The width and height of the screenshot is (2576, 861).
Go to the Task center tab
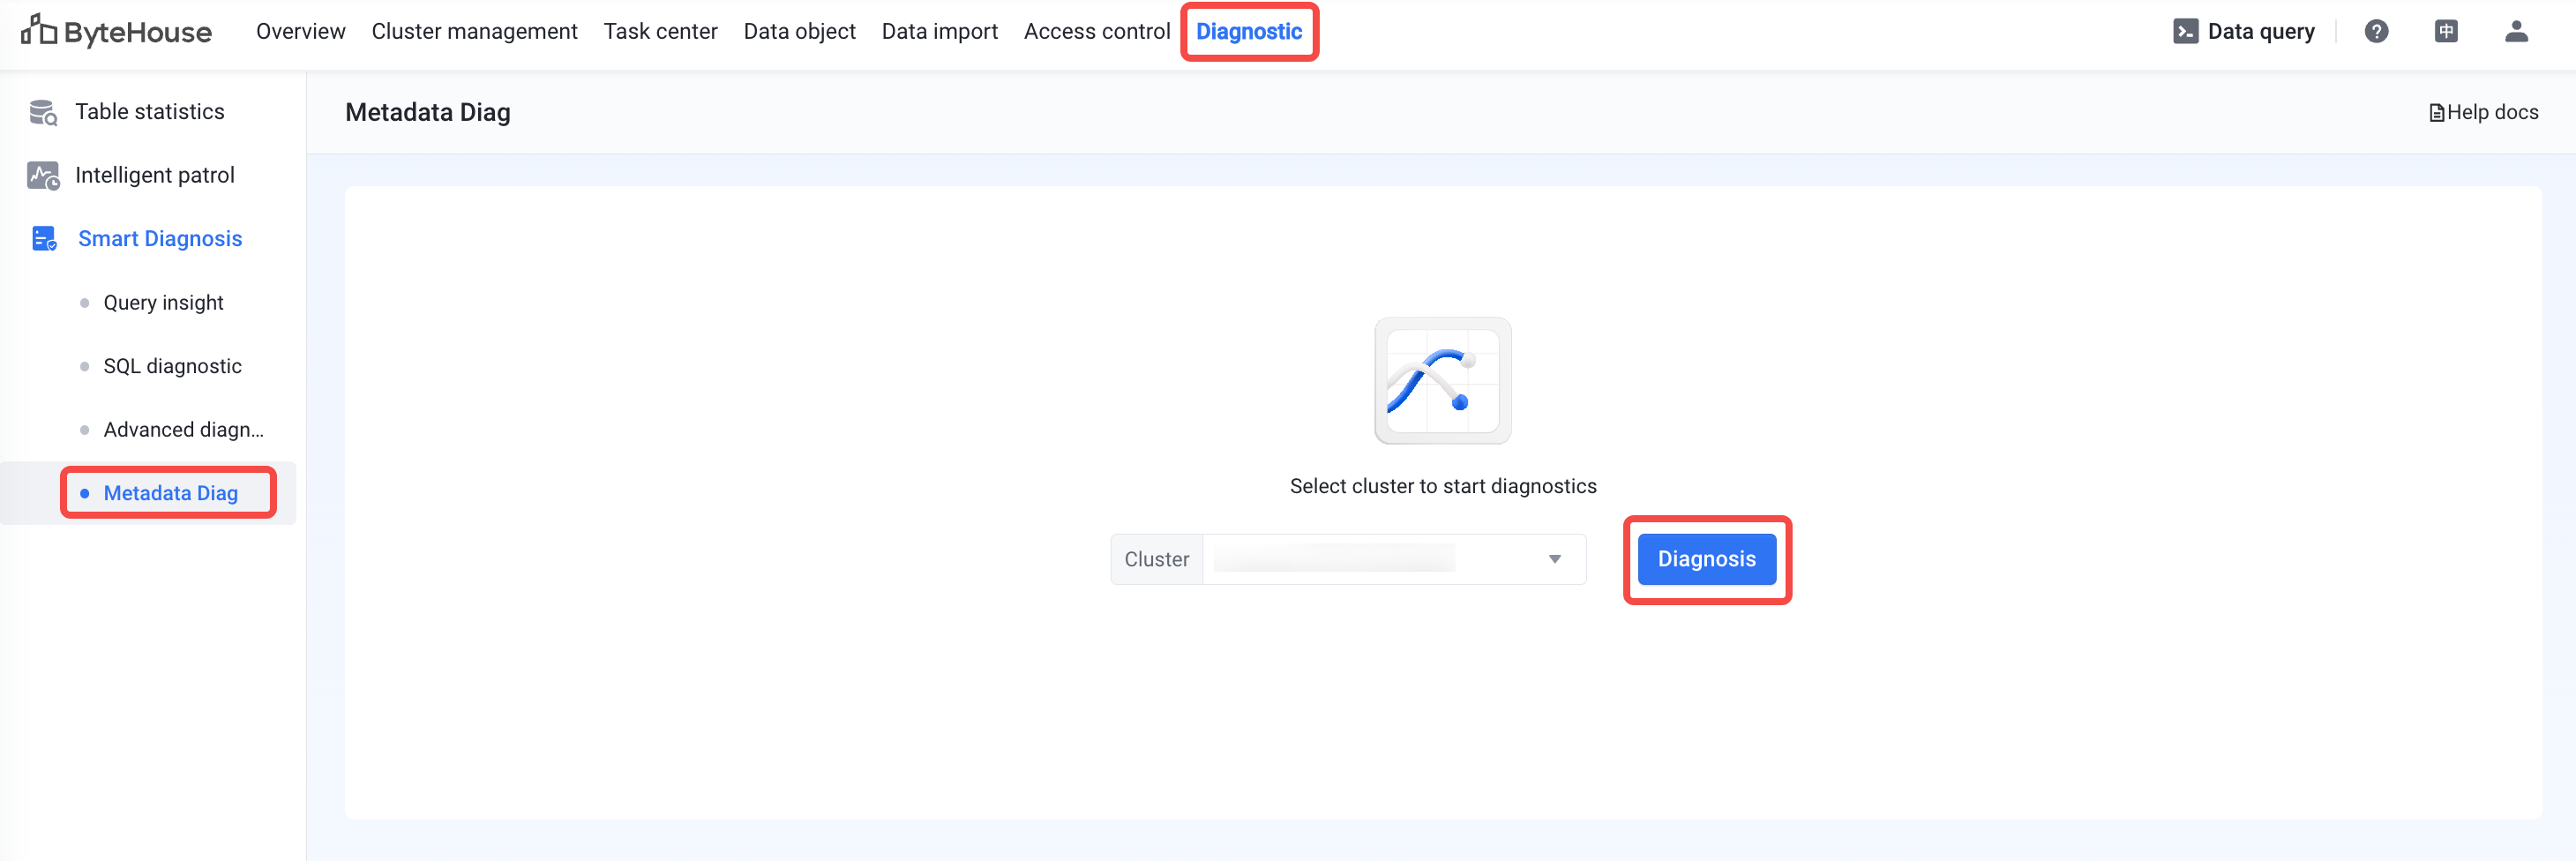pos(660,32)
